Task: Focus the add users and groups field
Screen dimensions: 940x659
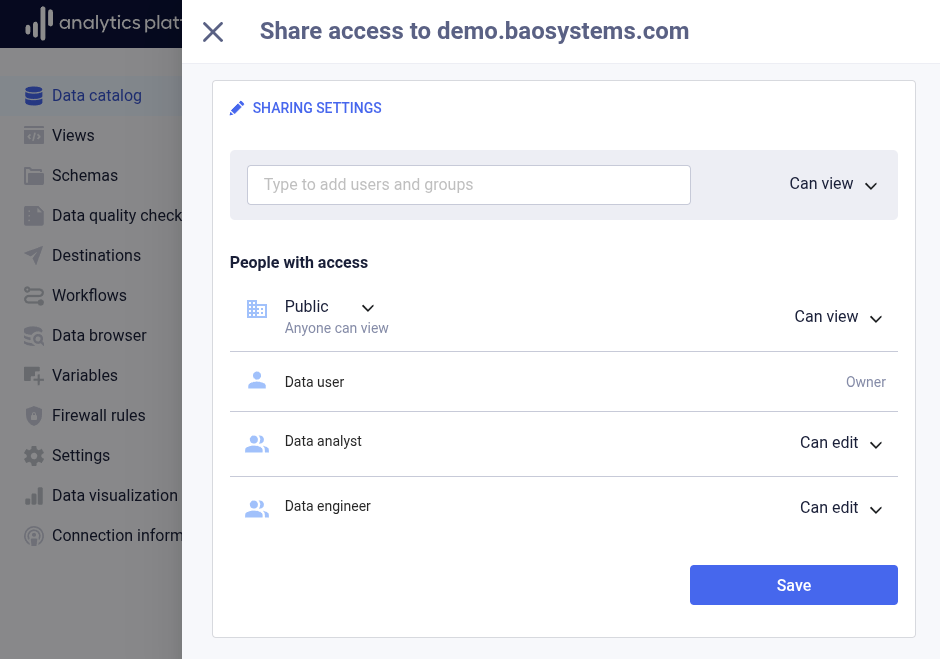Action: 468,185
